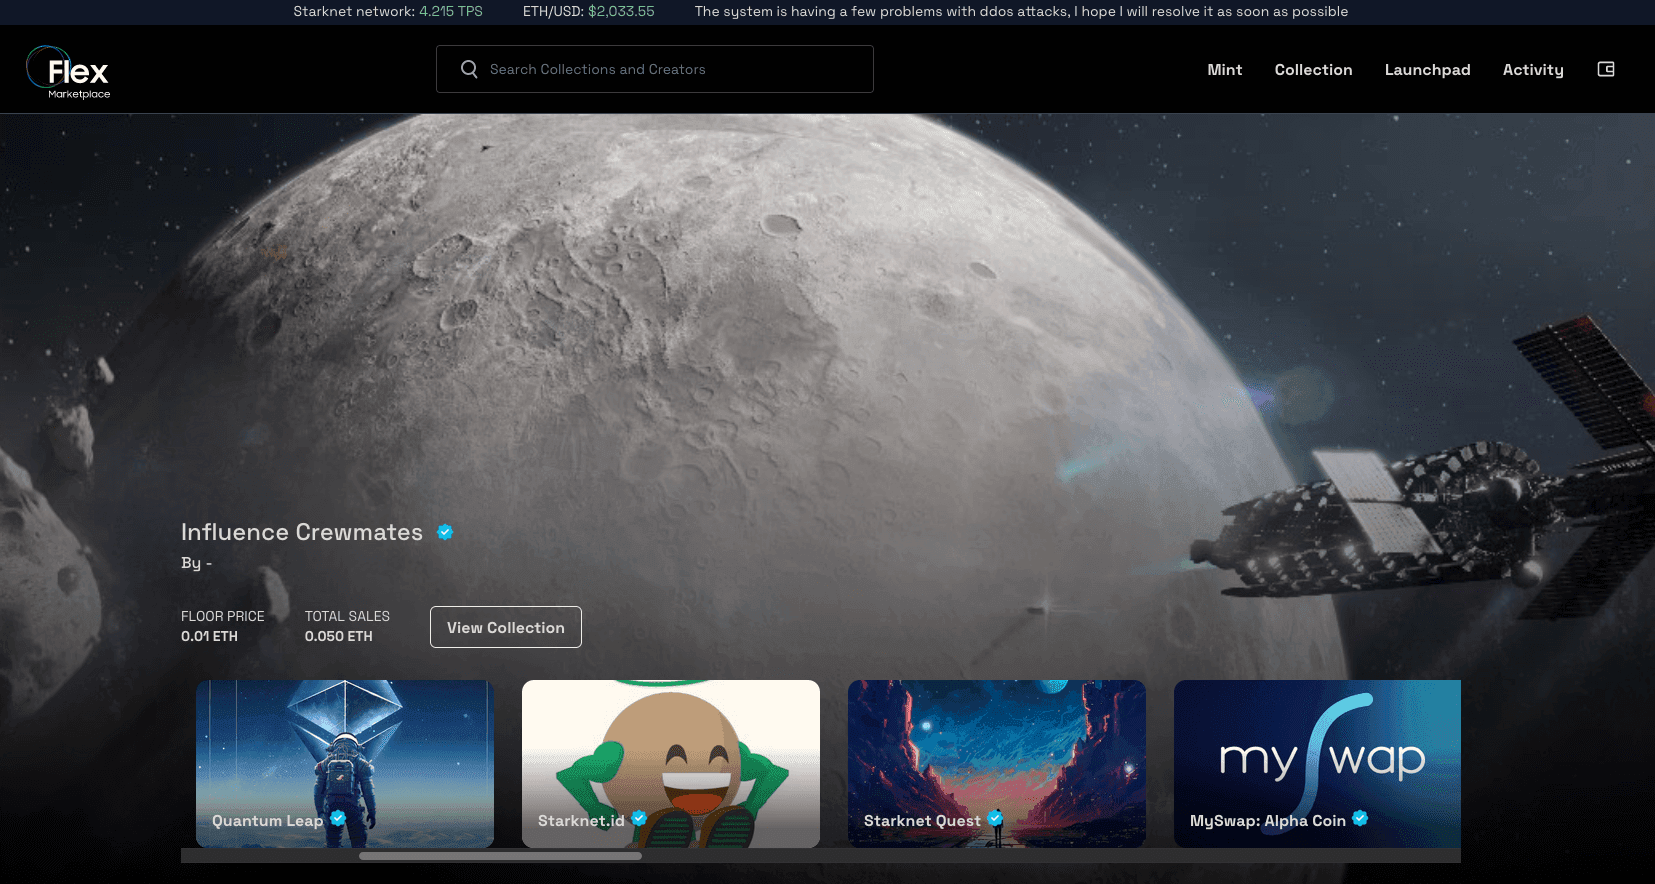Click the FLOOR PRICE 0.01 ETH value
Image resolution: width=1655 pixels, height=884 pixels.
coord(209,636)
